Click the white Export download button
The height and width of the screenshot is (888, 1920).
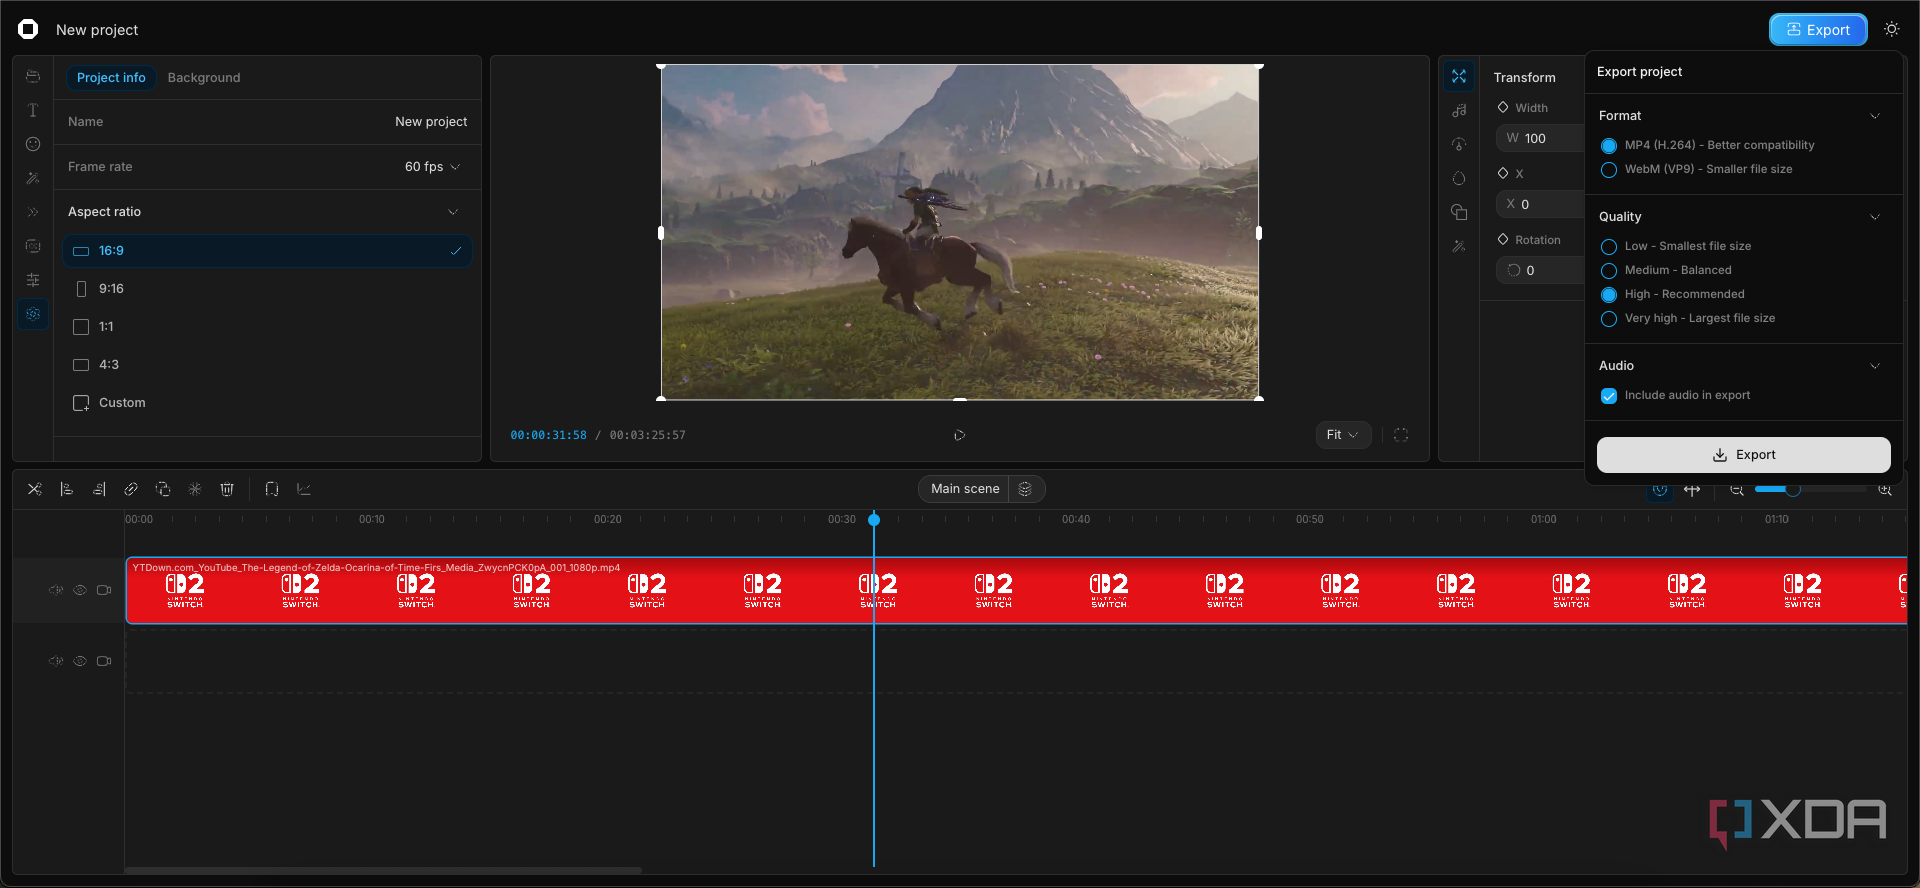point(1743,455)
